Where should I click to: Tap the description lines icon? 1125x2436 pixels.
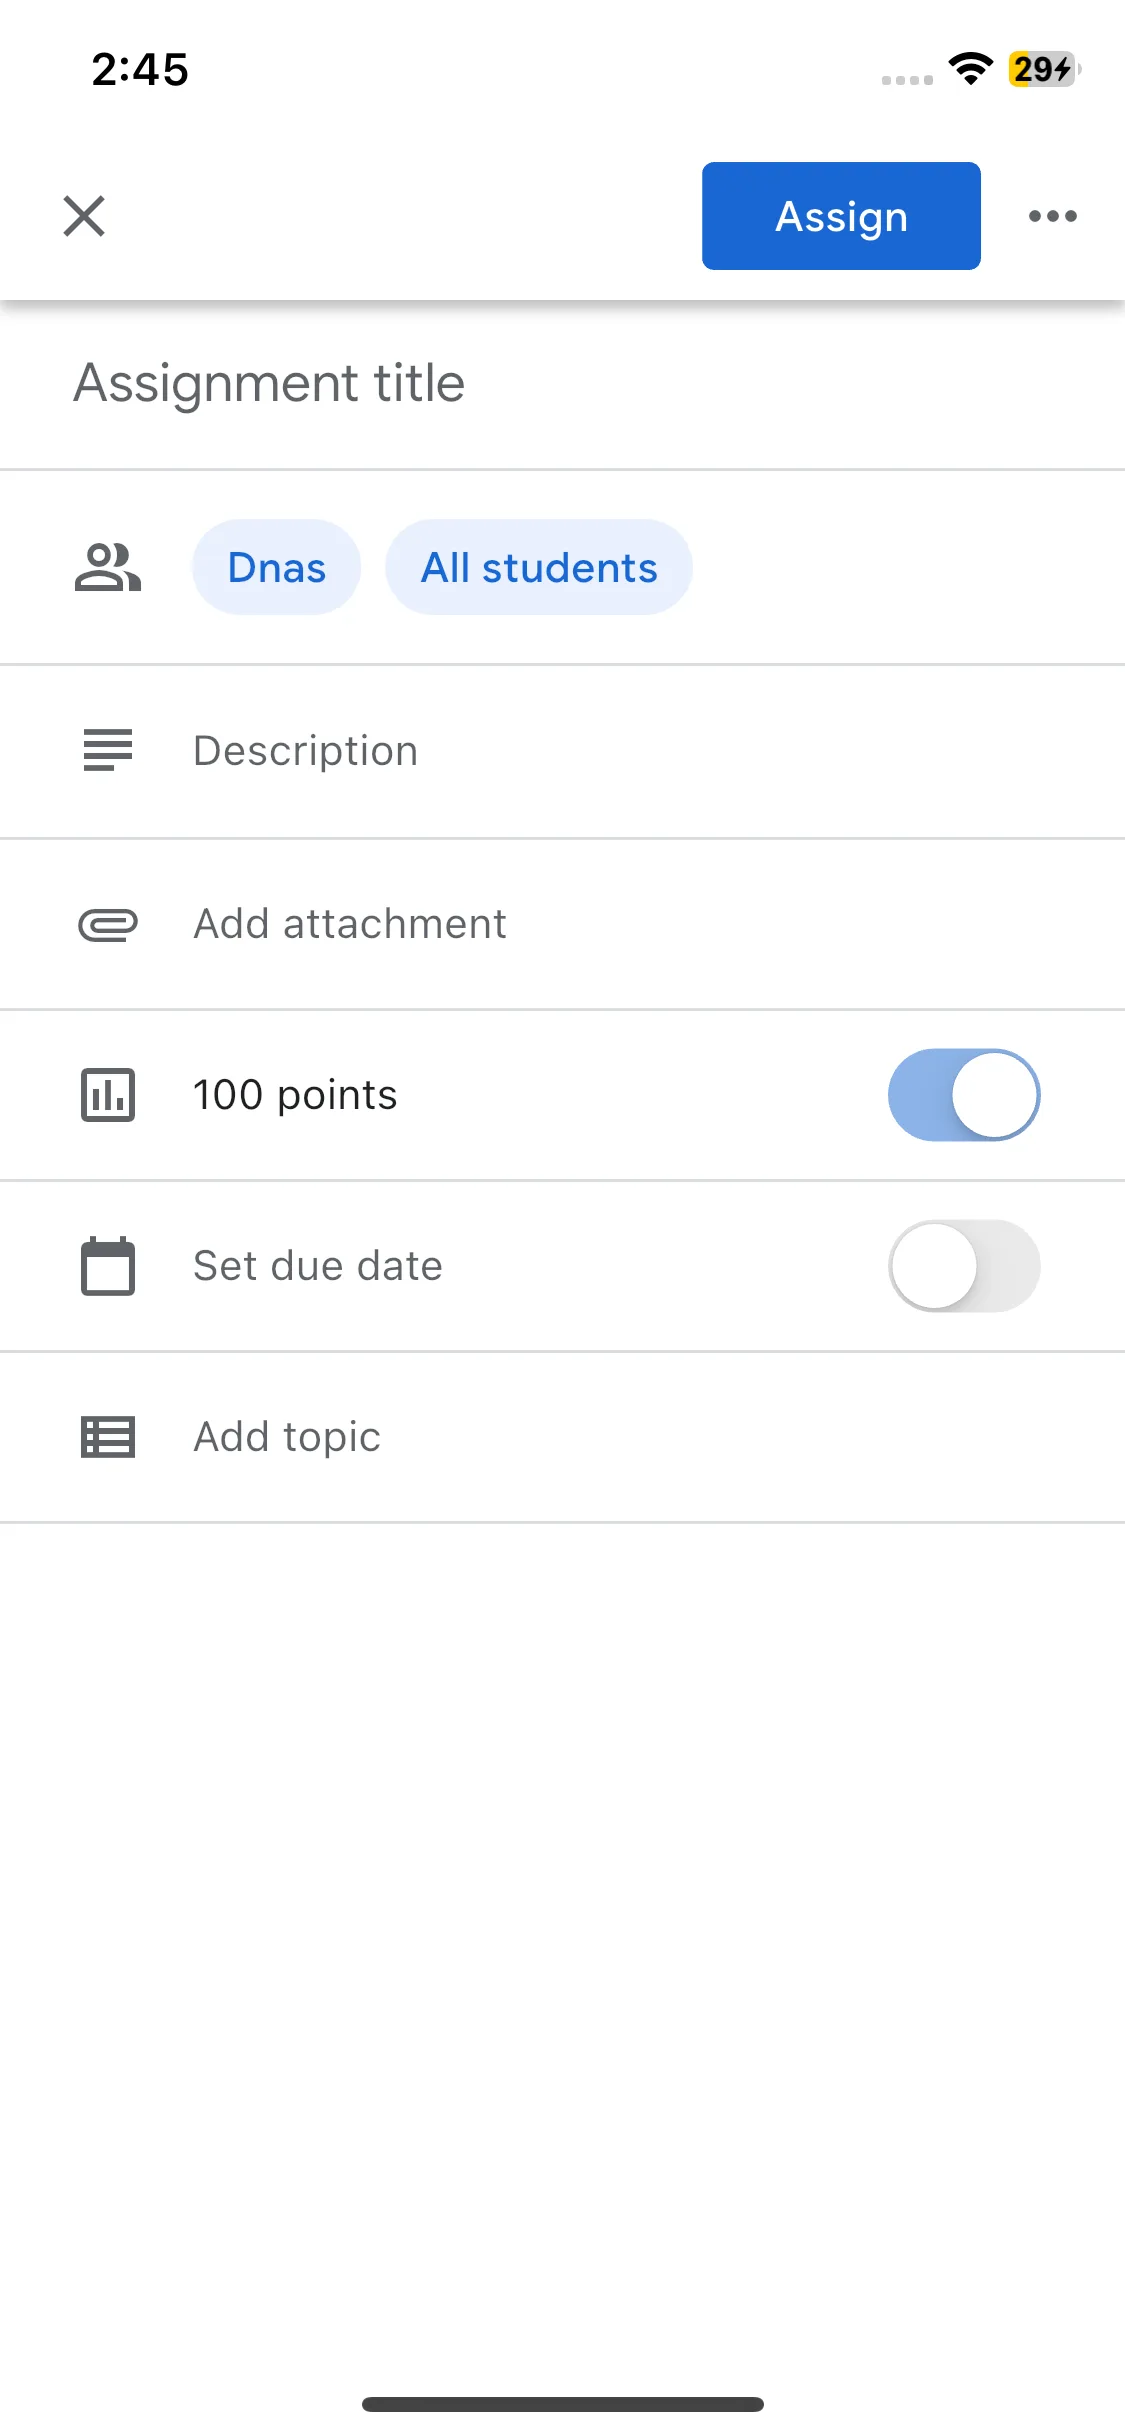coord(108,750)
